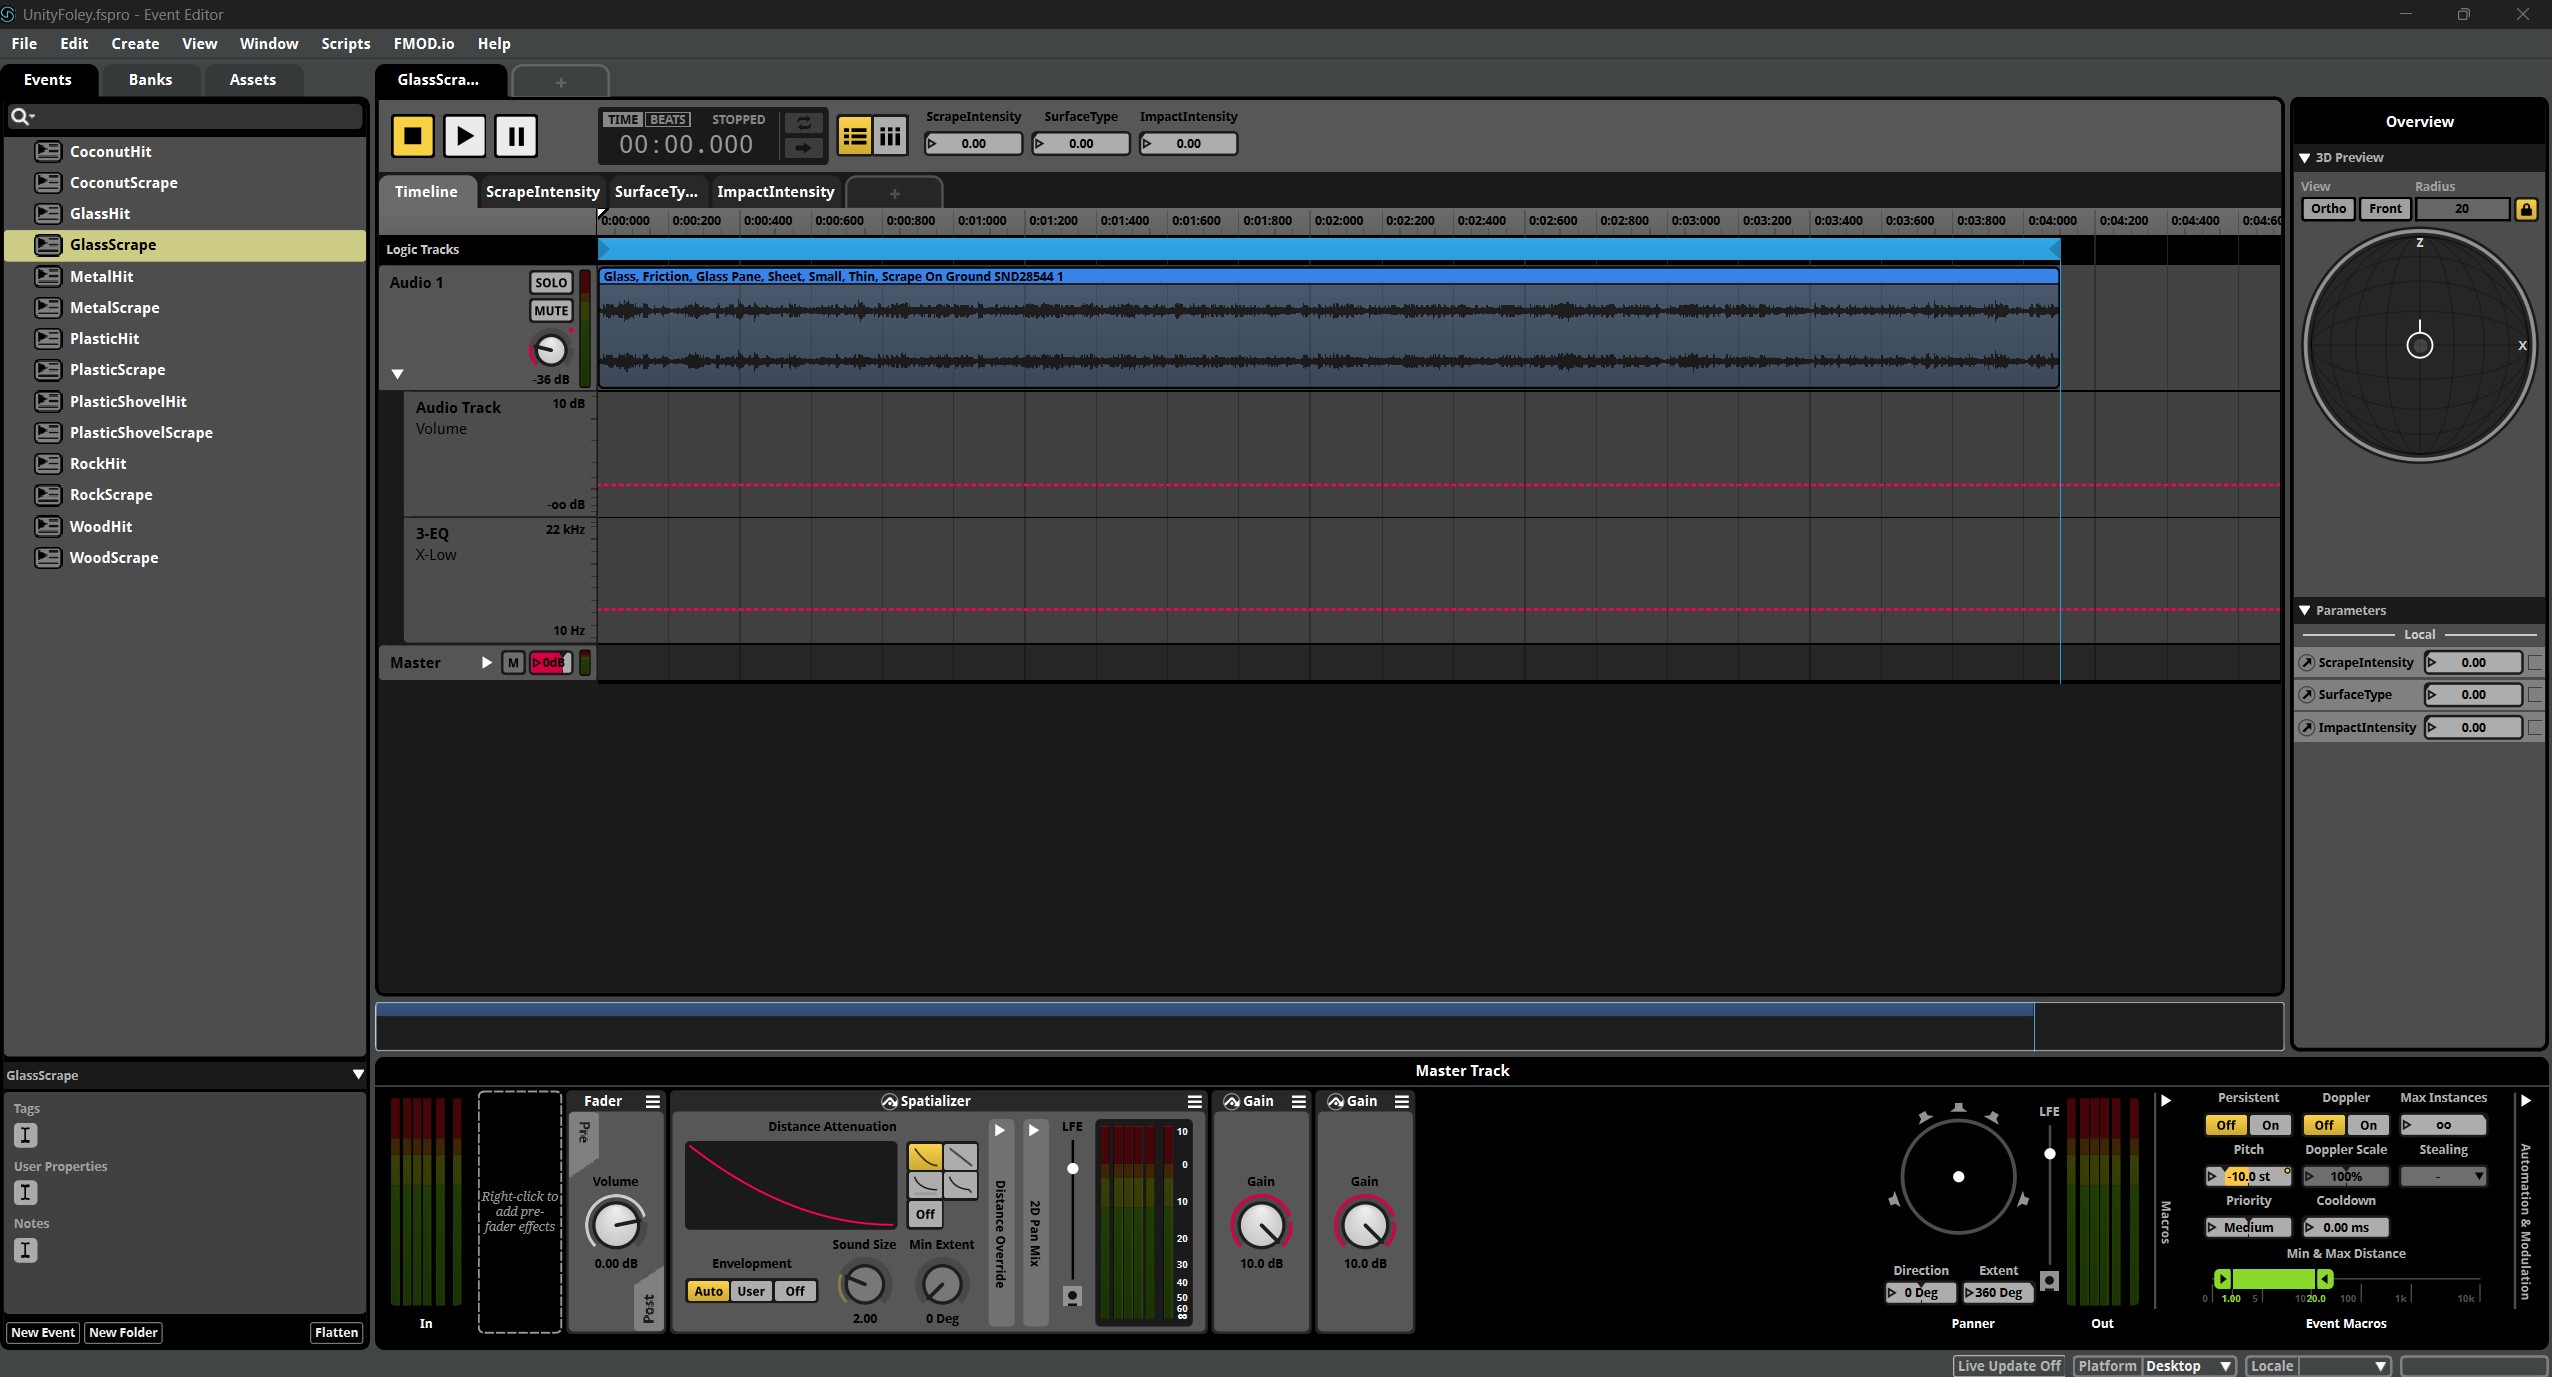Viewport: 2552px width, 1377px height.
Task: Open the Platform Desktop dropdown
Action: pyautogui.click(x=2188, y=1366)
